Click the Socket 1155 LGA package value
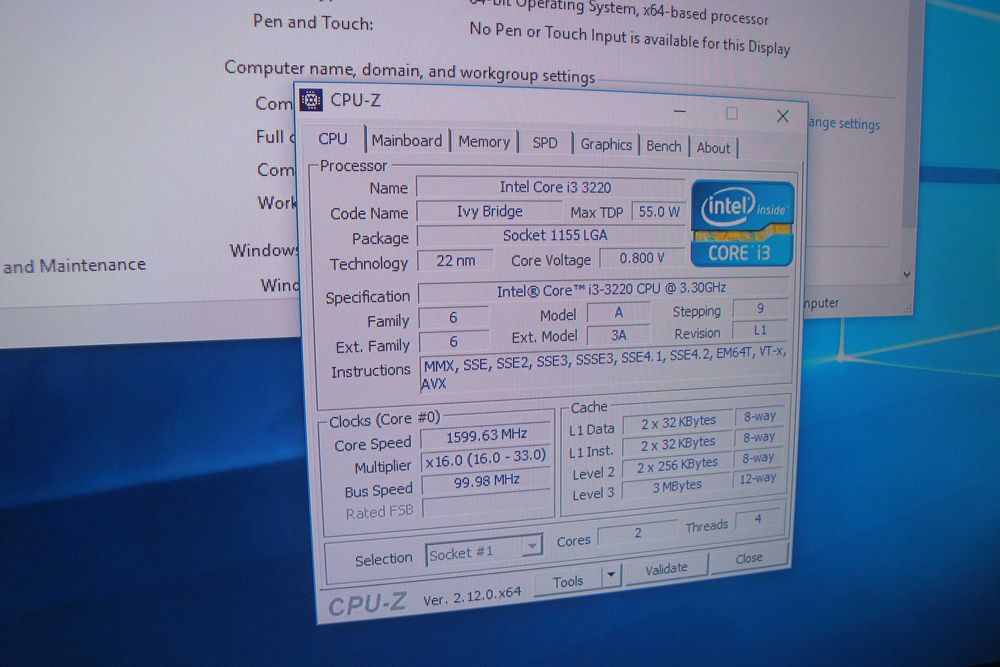The width and height of the screenshot is (1000, 667). click(x=553, y=235)
